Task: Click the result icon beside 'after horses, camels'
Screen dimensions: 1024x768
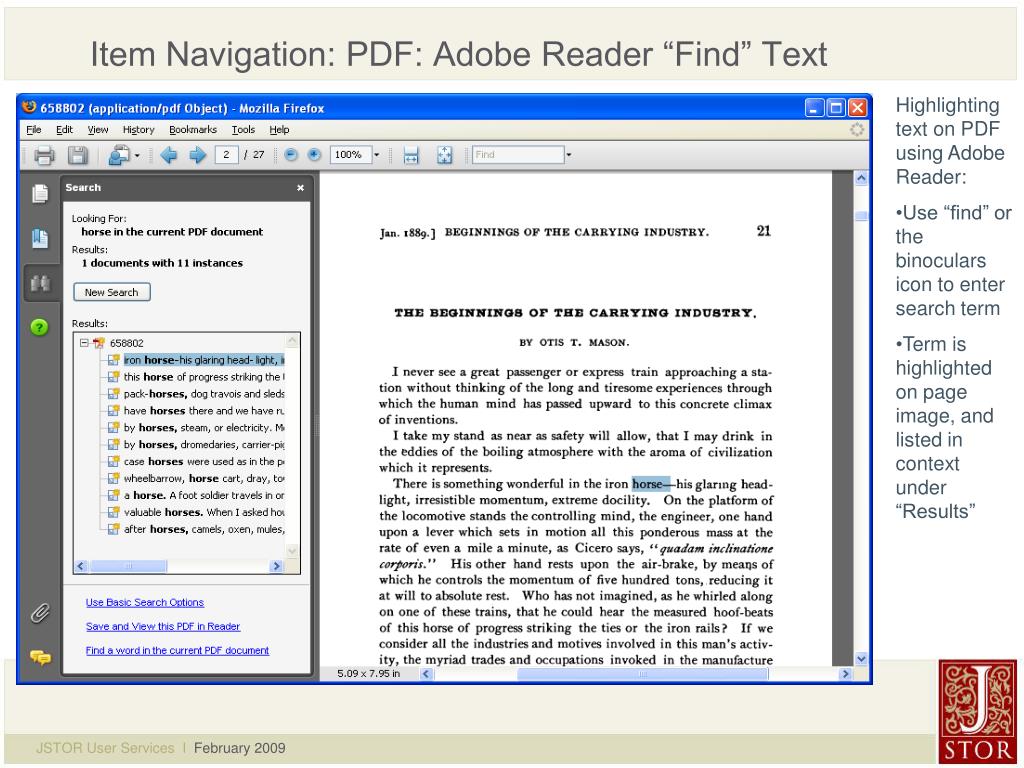Action: (x=114, y=529)
